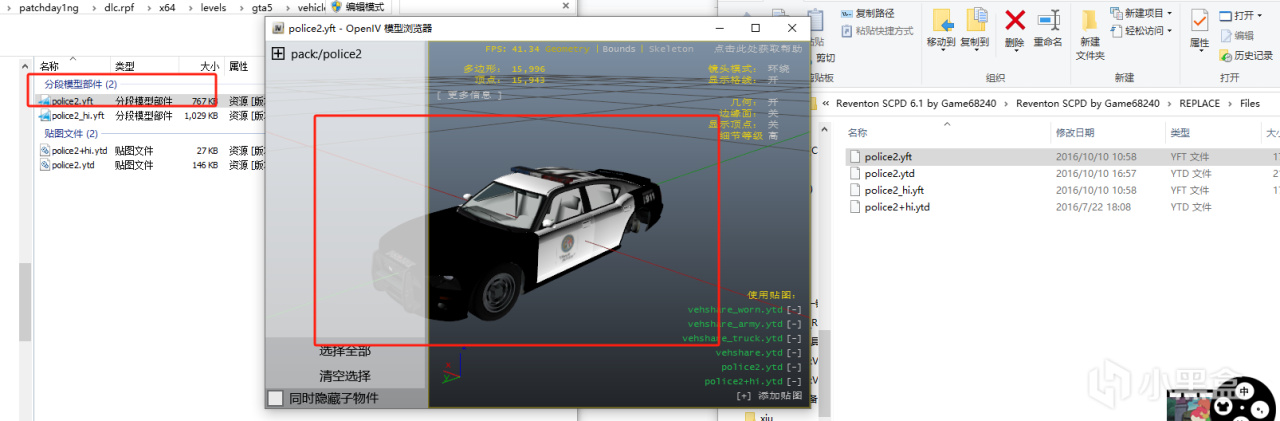This screenshot has width=1280, height=421.
Task: Toggle 边缘面 wireframe setting
Action: (x=772, y=113)
